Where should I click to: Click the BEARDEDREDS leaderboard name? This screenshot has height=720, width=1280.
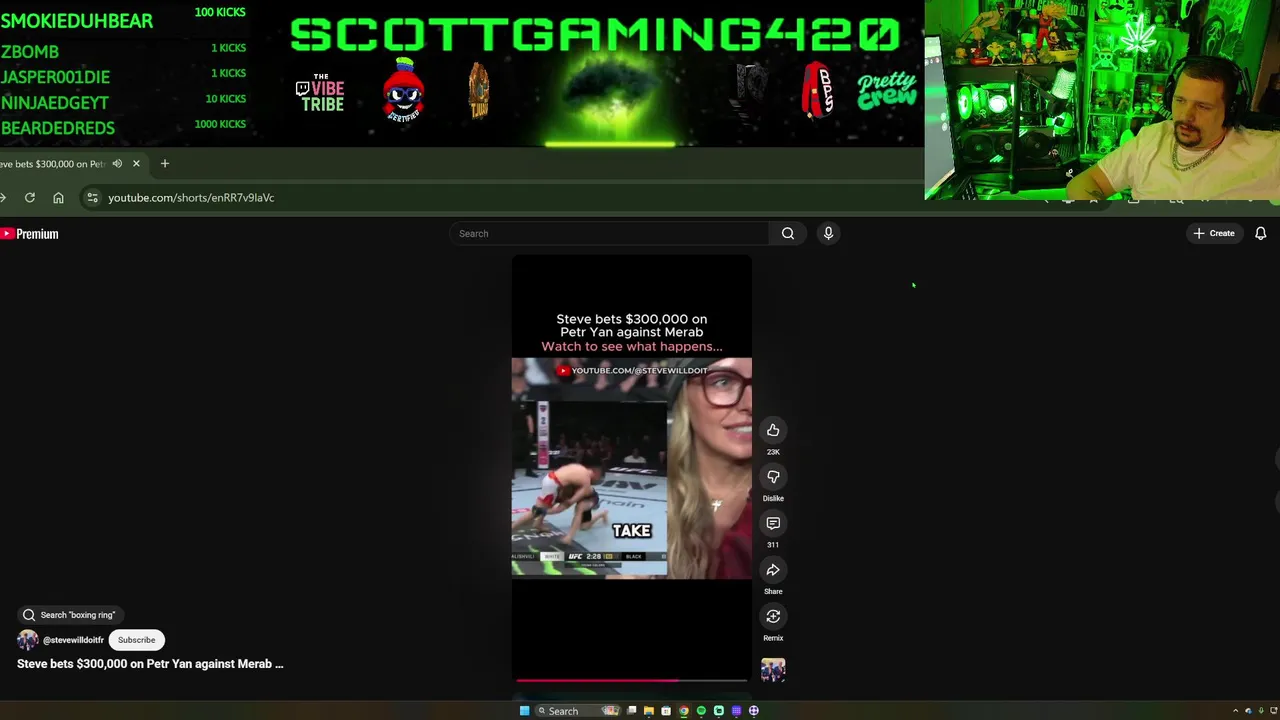pyautogui.click(x=58, y=128)
